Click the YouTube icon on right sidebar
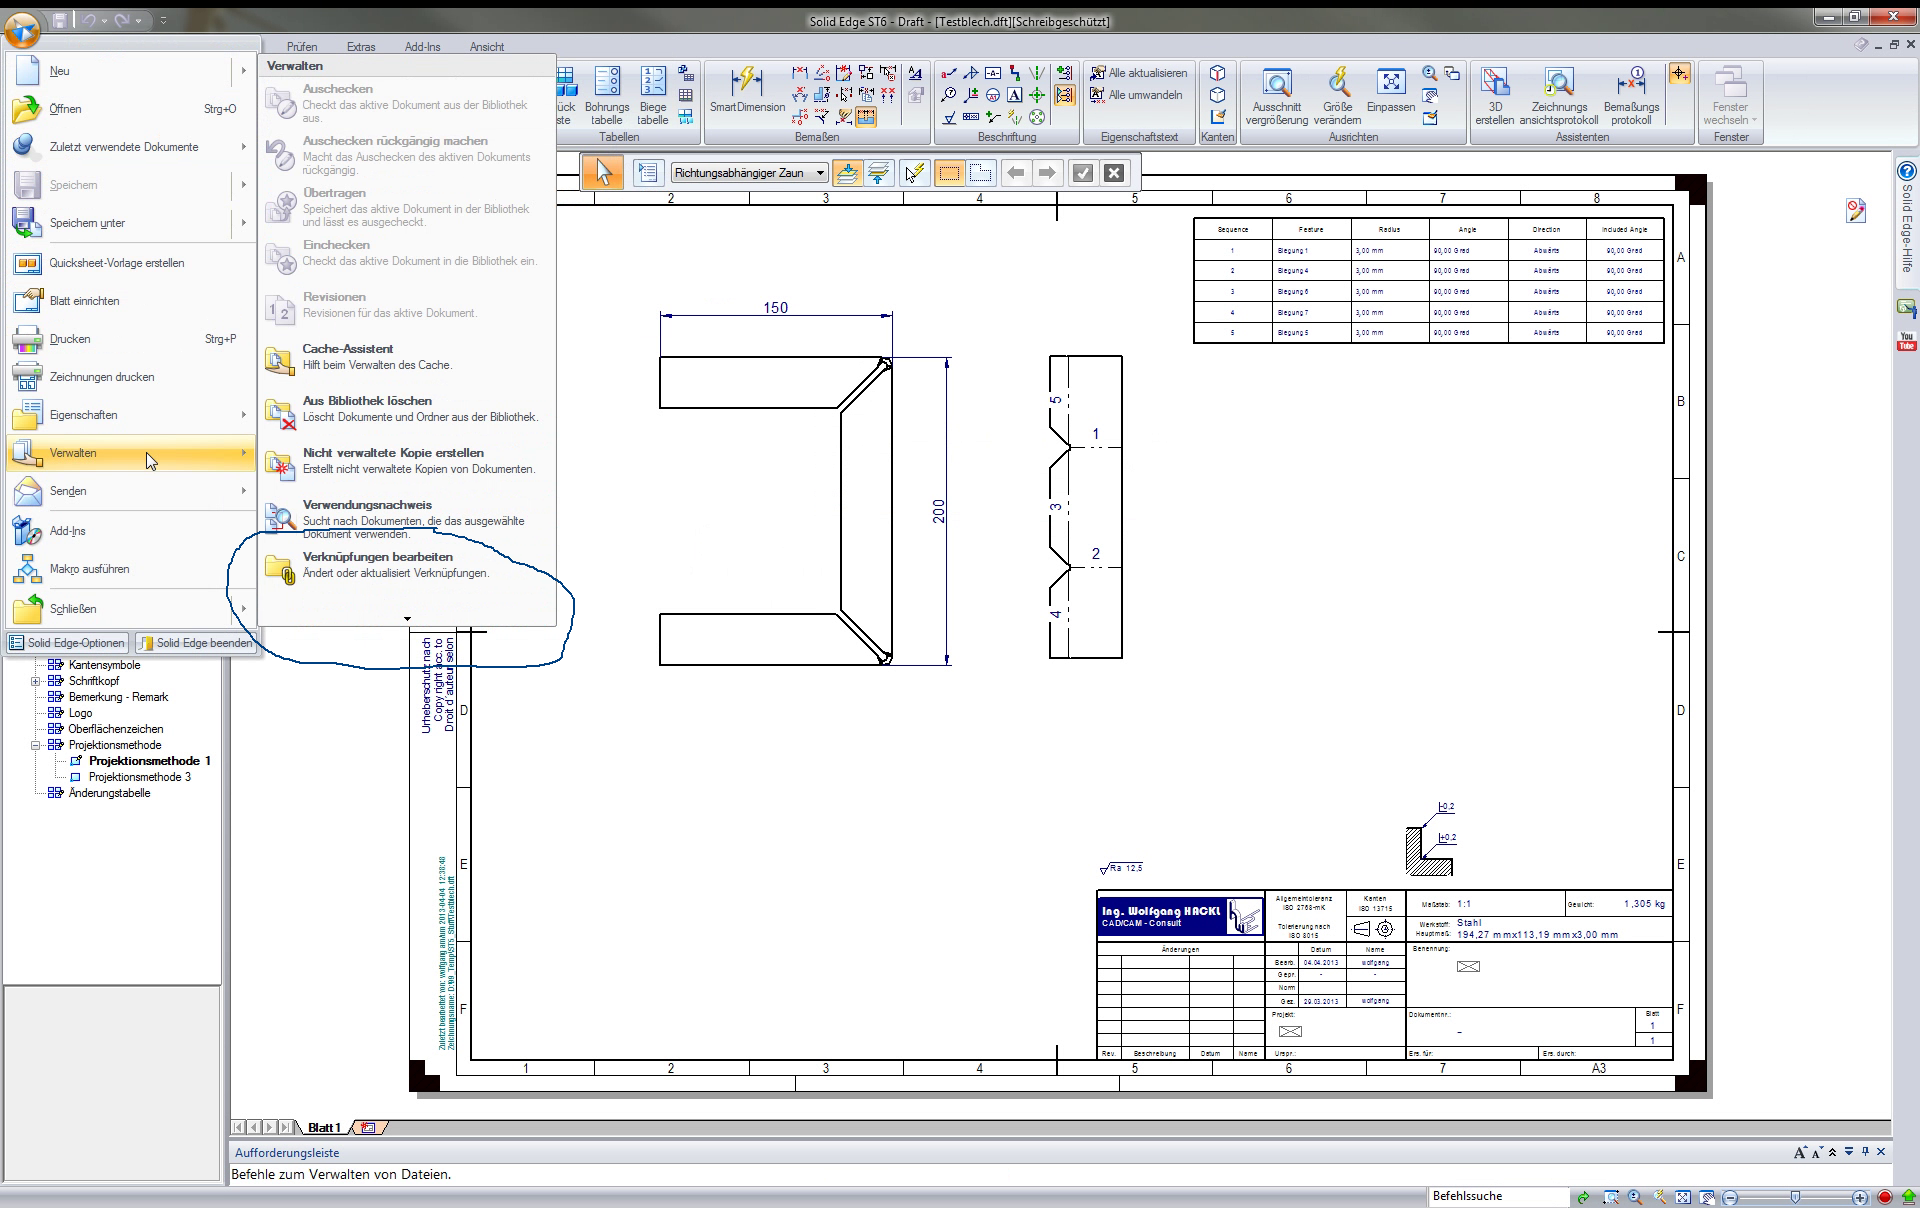 1907,341
